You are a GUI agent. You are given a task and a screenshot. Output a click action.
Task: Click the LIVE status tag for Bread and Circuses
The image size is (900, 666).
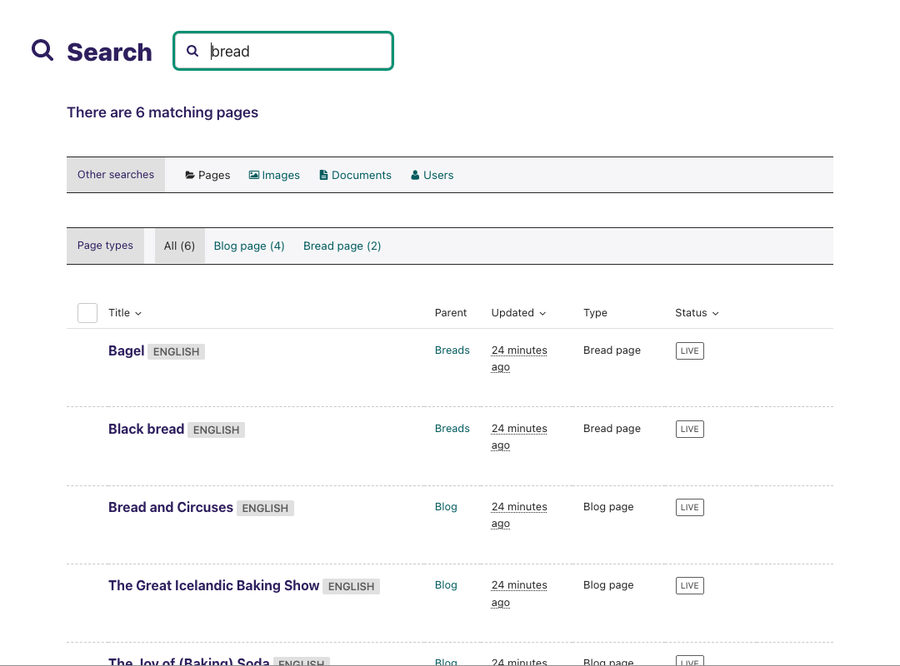(x=690, y=508)
